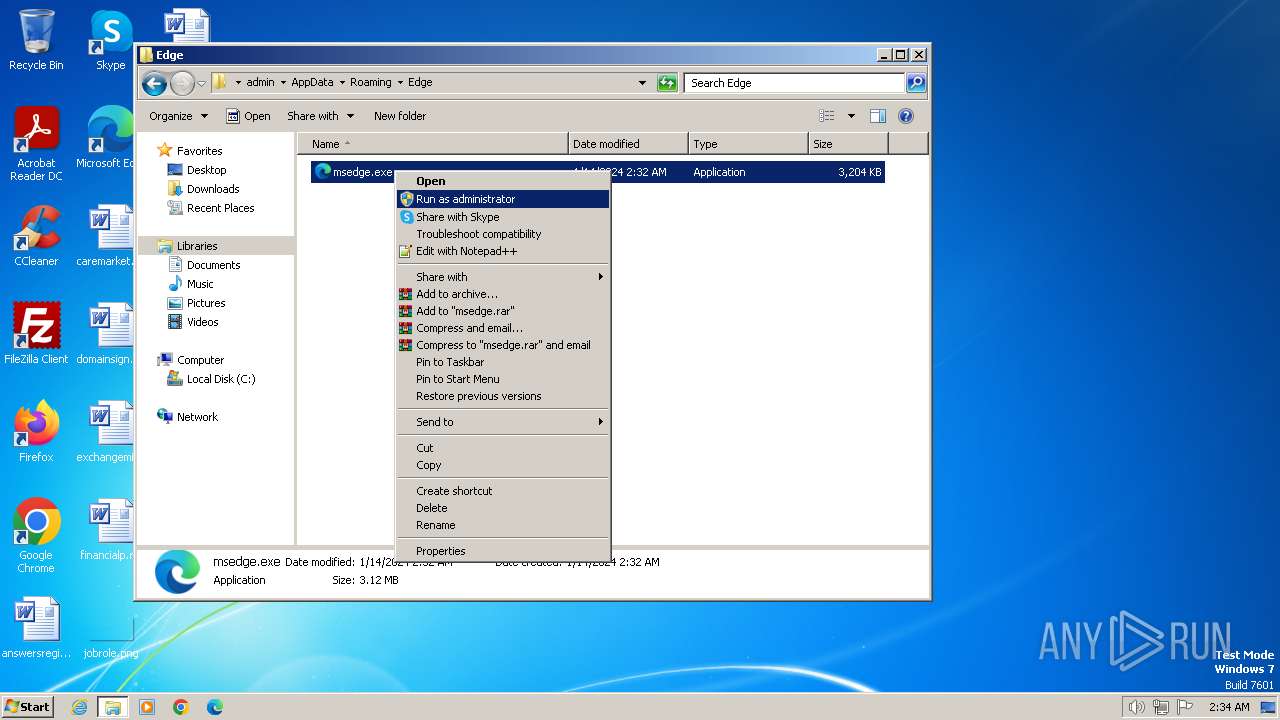Open the Share with toolbar dropdown
The image size is (1280, 720).
pos(320,116)
